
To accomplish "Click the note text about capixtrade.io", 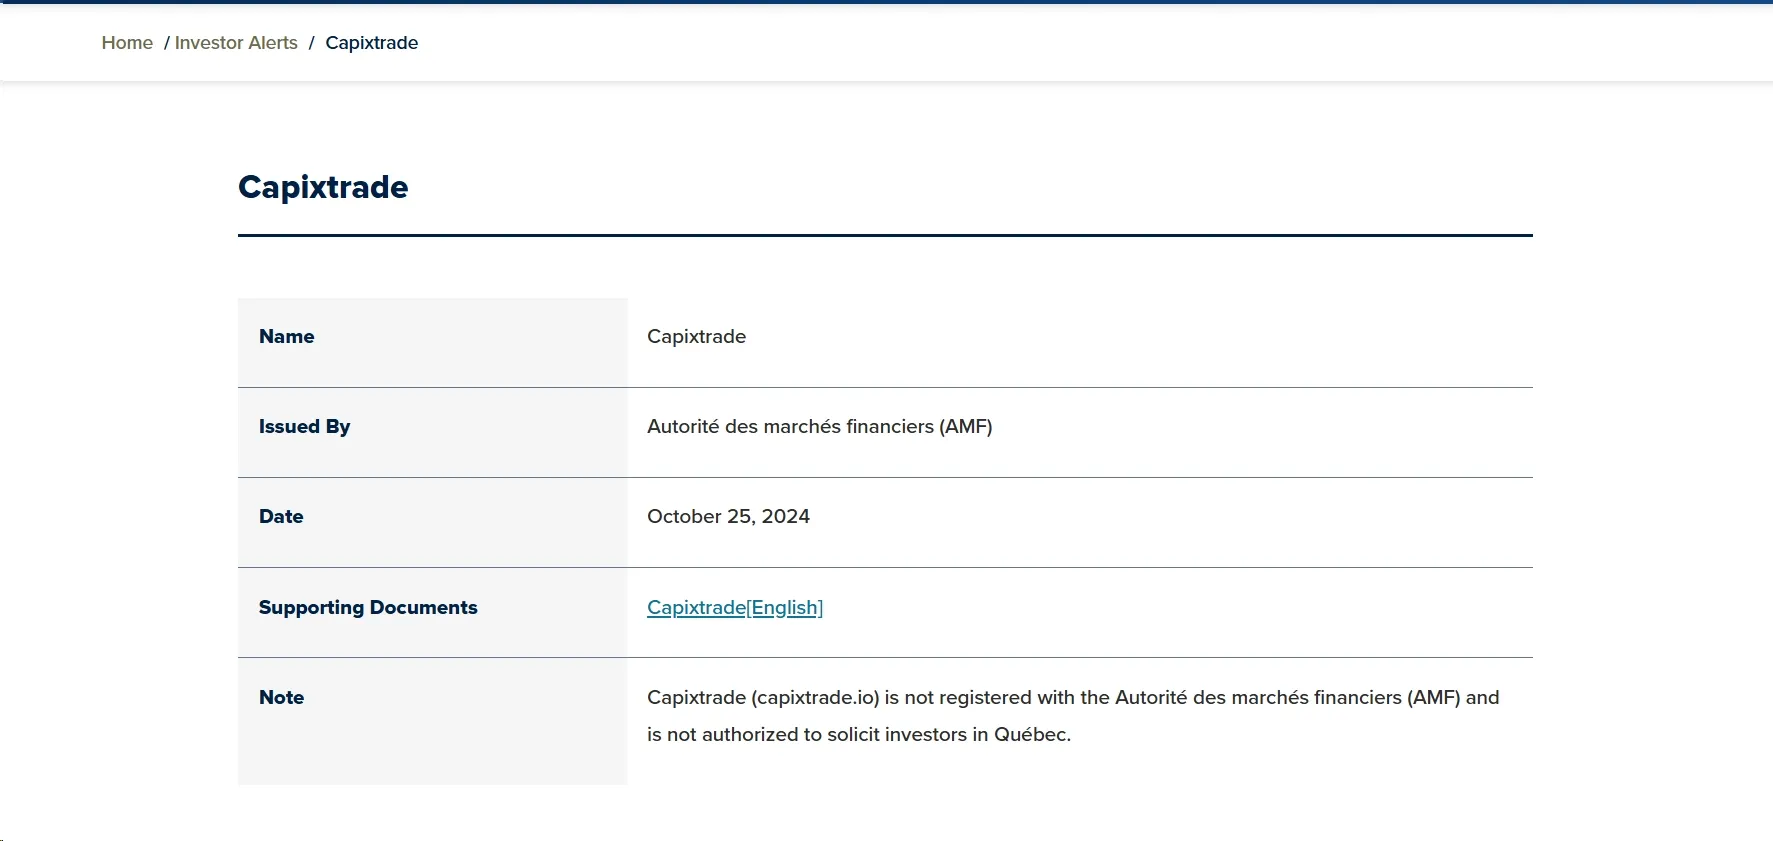I will pos(1073,716).
